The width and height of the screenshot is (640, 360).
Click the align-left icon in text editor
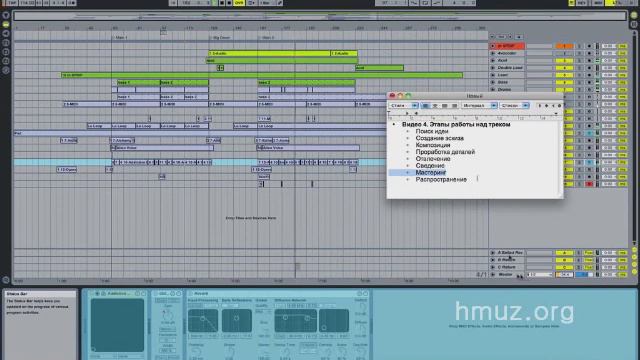click(x=425, y=106)
